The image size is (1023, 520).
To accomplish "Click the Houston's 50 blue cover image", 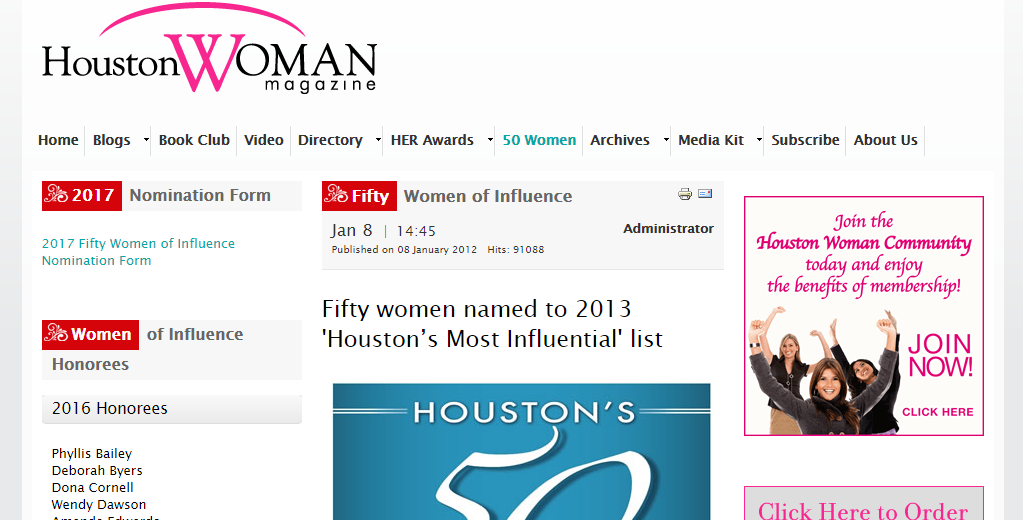I will click(x=521, y=451).
